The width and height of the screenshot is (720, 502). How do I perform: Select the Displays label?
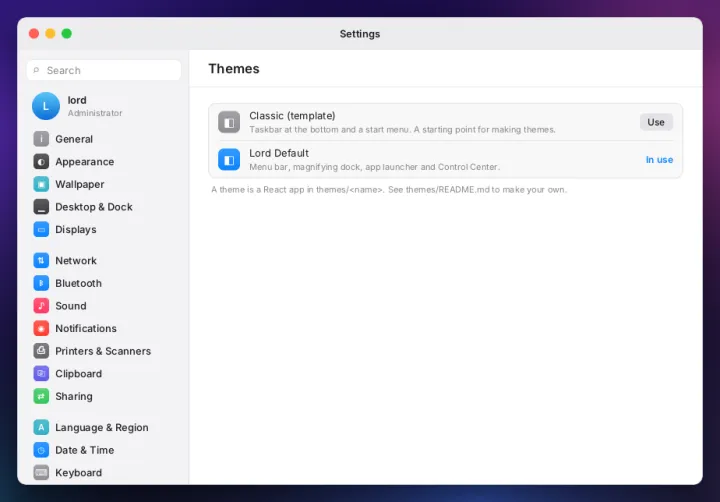tap(76, 229)
